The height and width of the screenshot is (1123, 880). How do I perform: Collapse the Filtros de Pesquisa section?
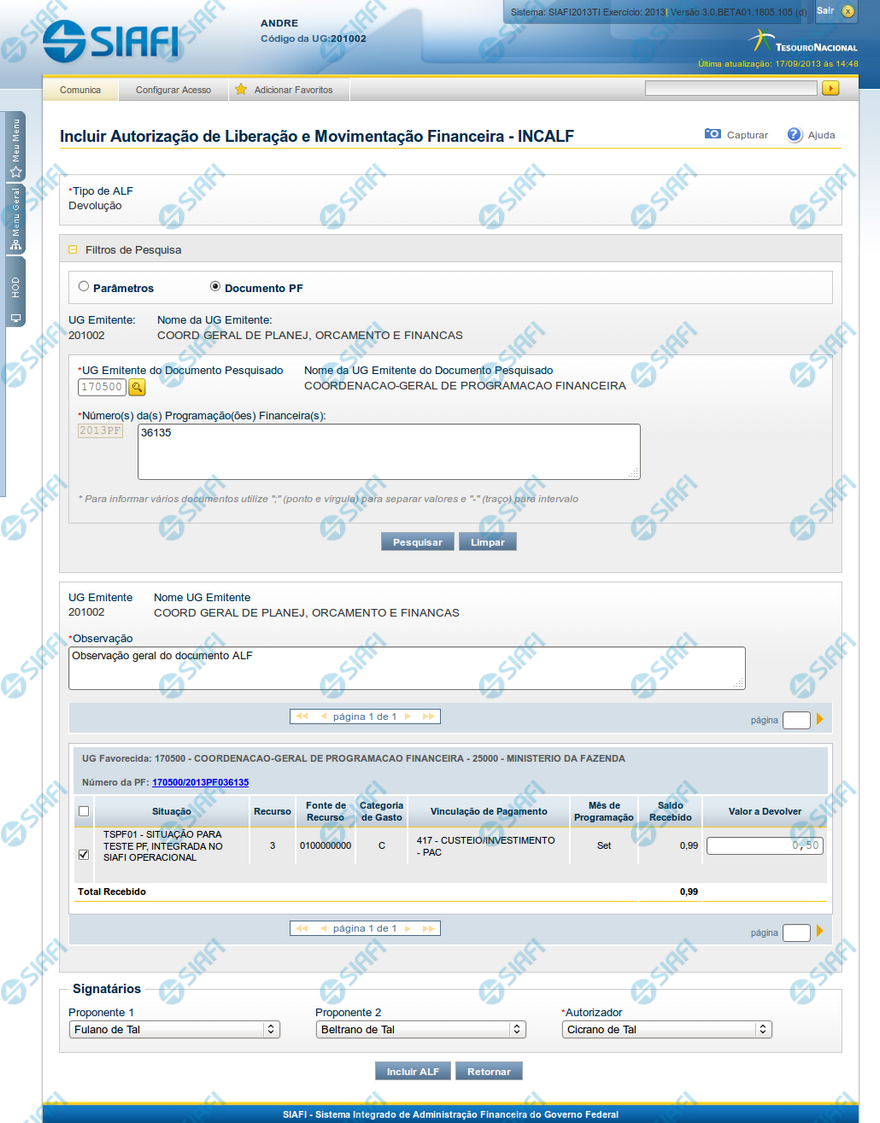(73, 250)
